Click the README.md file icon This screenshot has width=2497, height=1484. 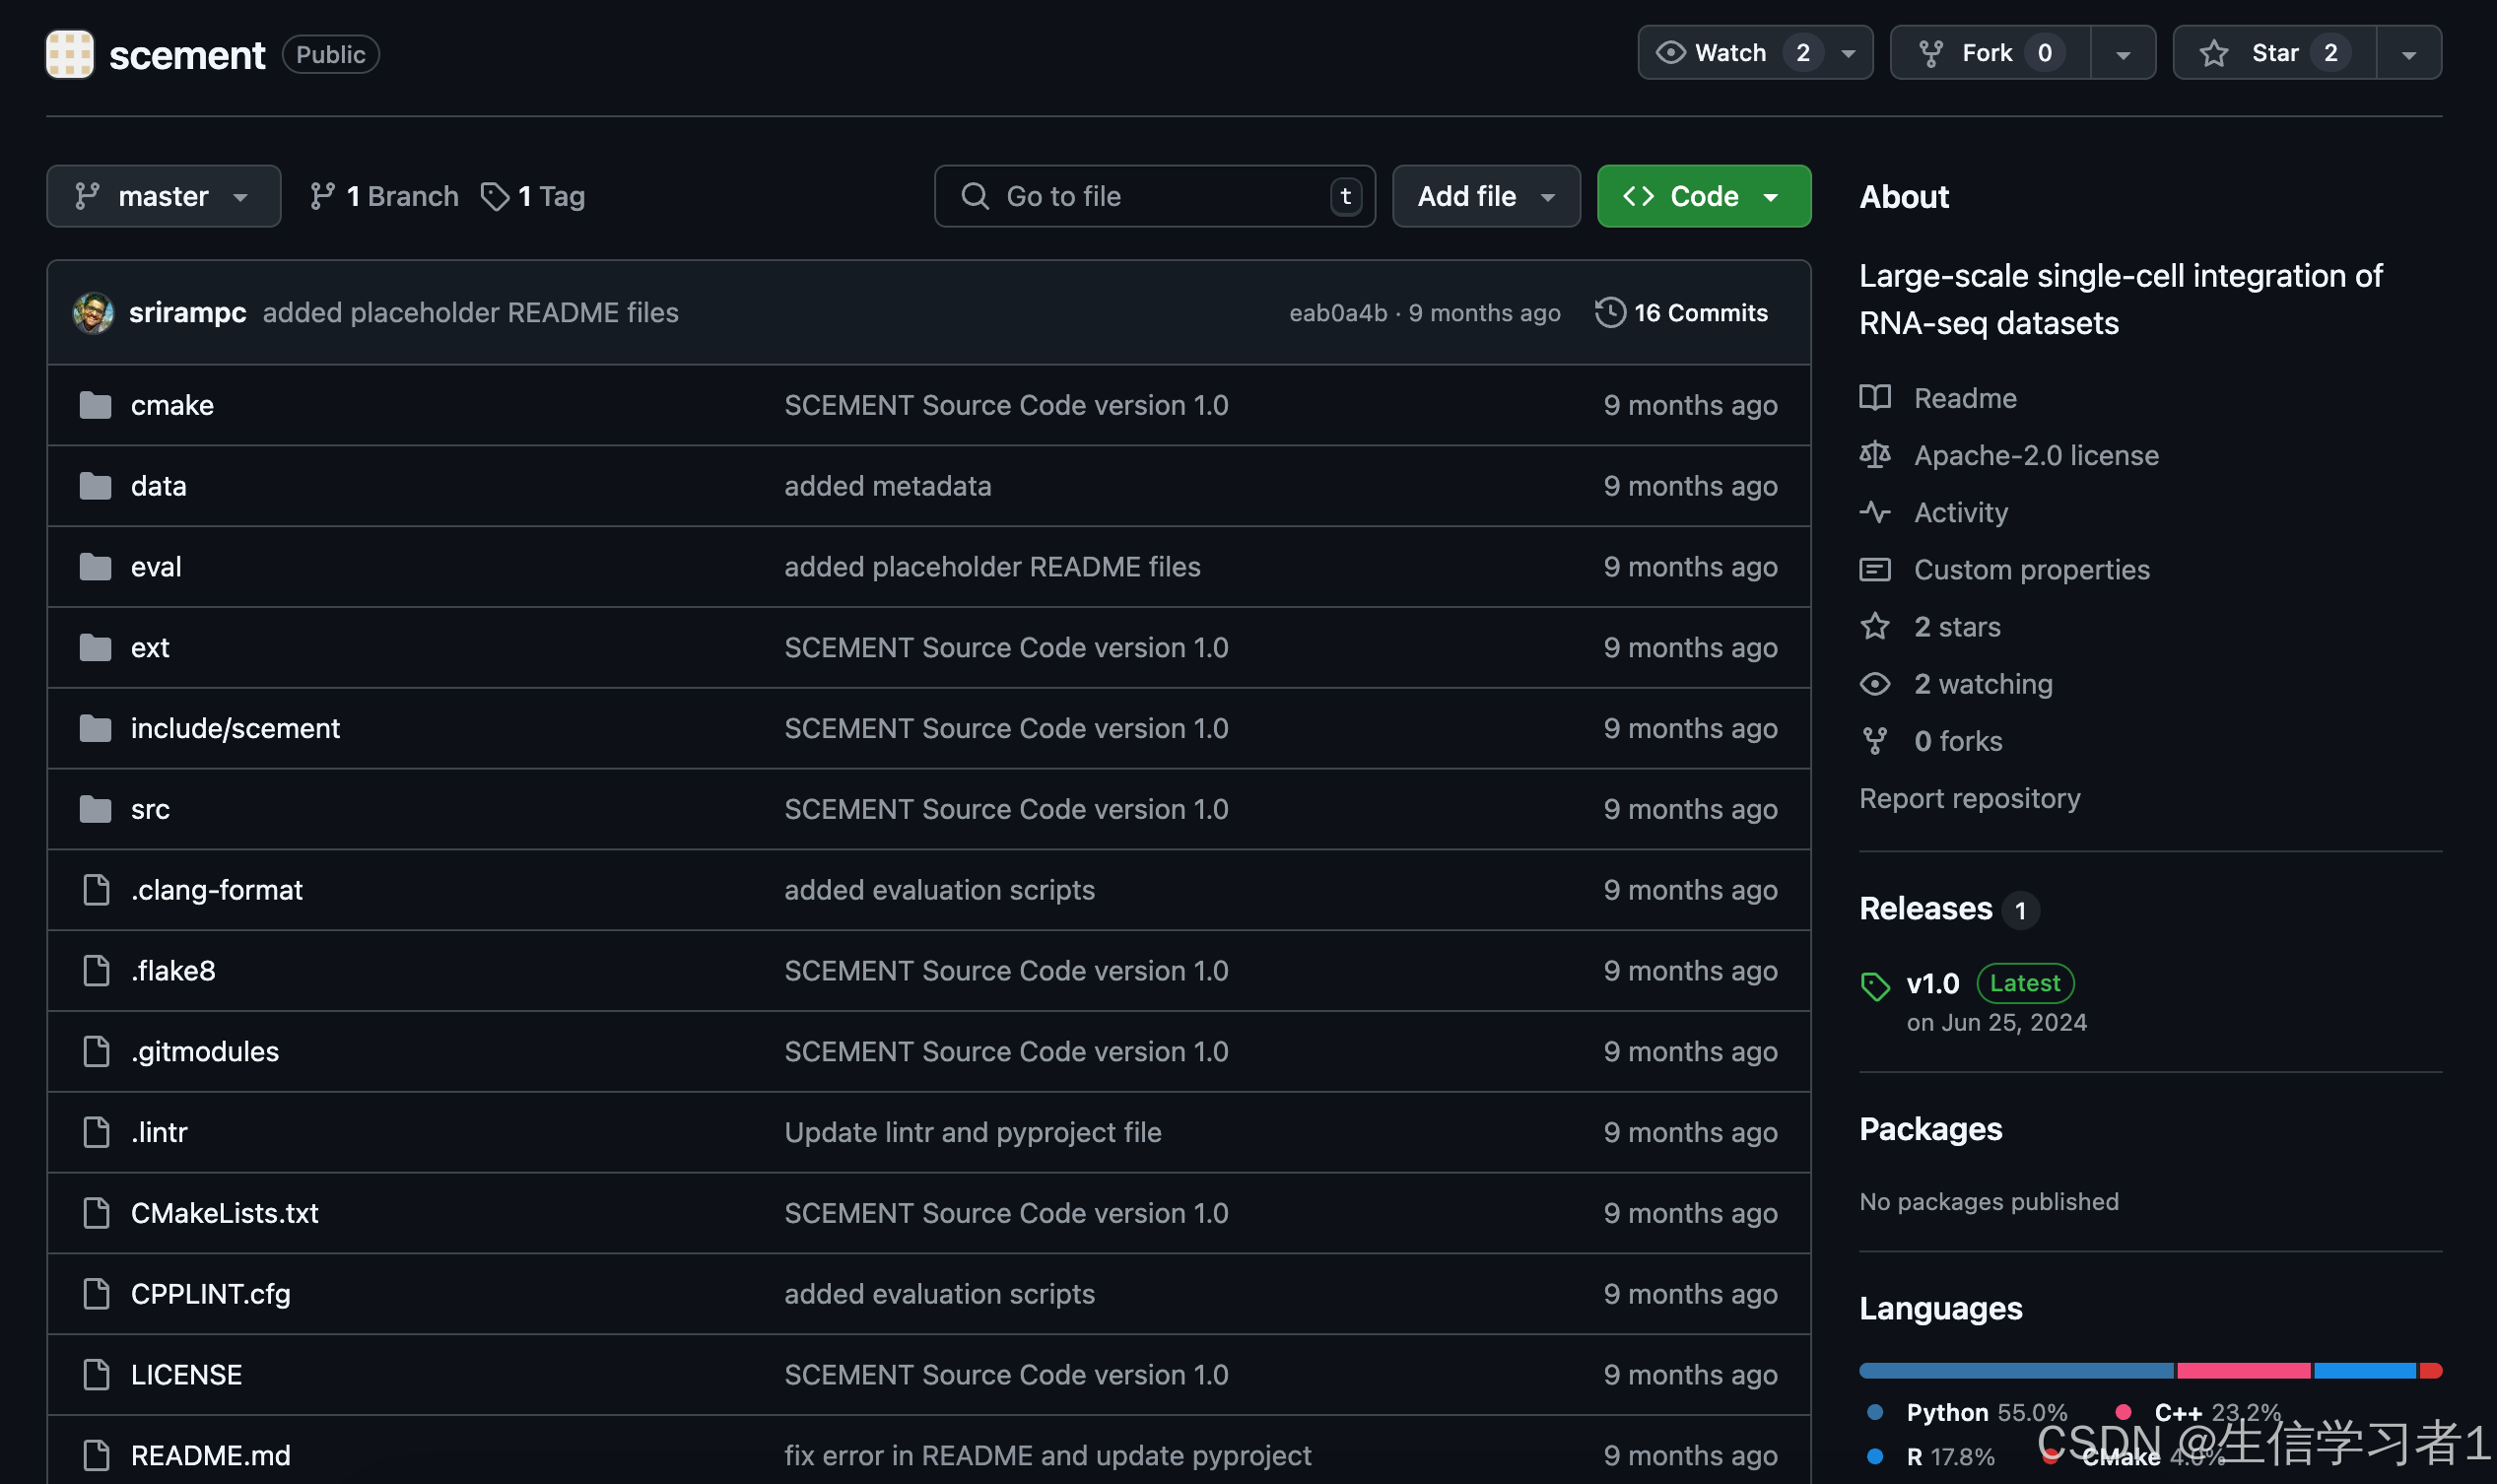(96, 1455)
